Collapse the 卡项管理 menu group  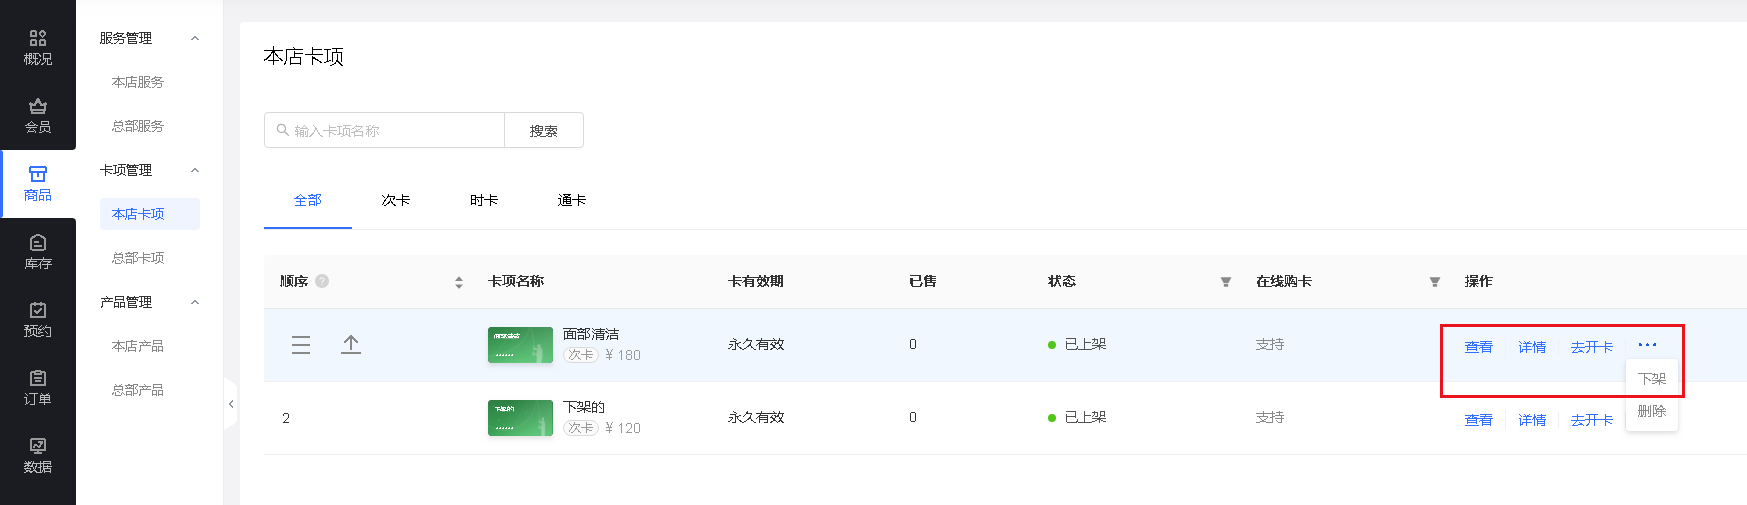click(195, 170)
